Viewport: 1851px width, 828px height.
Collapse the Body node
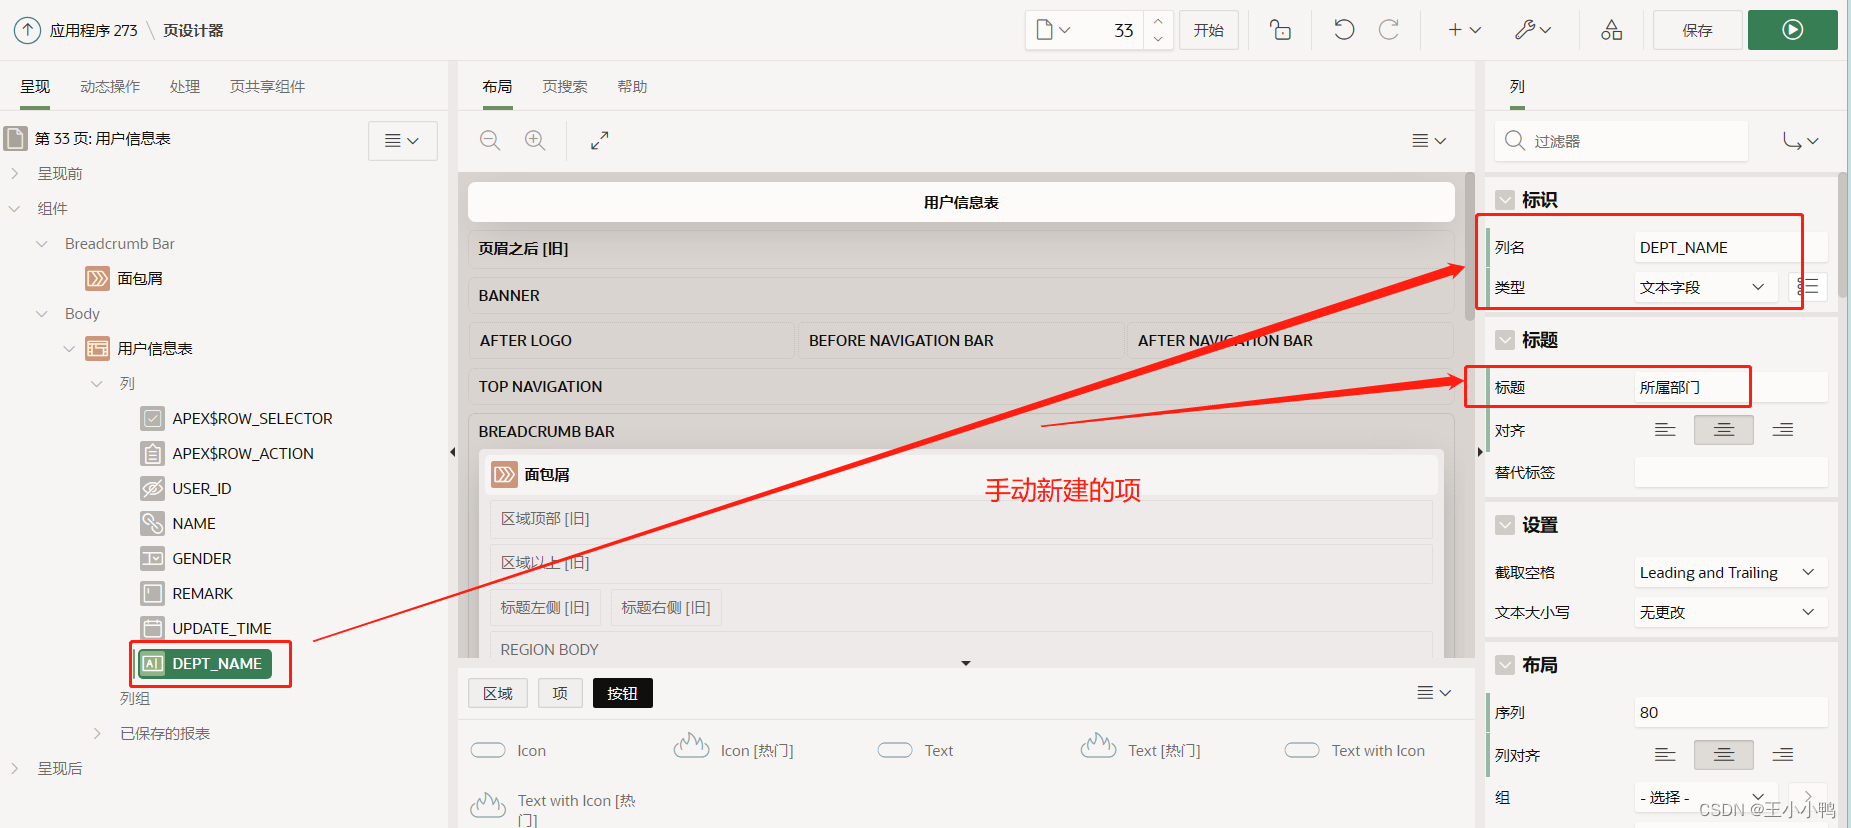pyautogui.click(x=42, y=313)
